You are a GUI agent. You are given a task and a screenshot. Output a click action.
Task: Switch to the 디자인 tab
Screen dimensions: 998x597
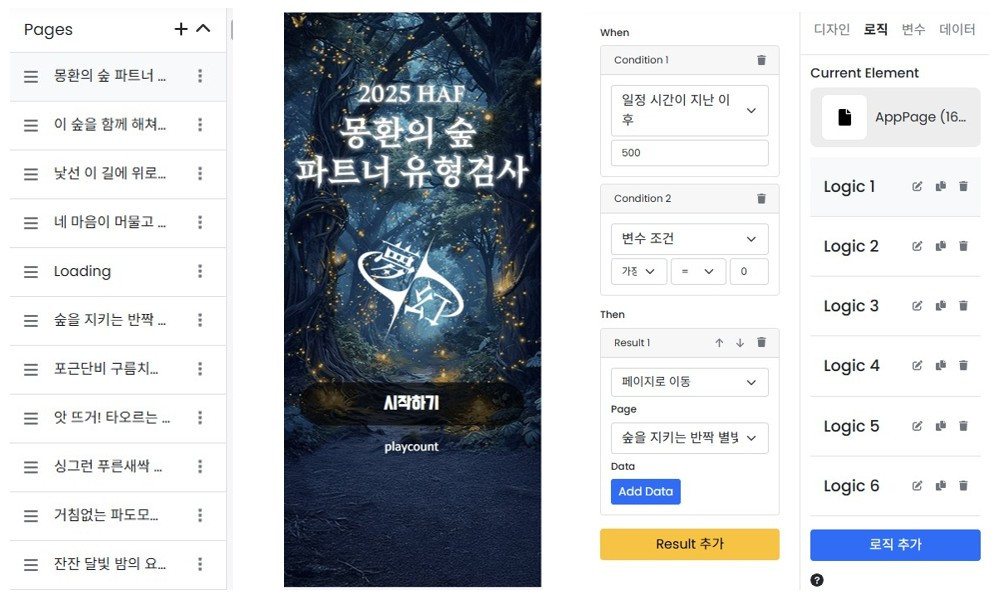tap(832, 29)
